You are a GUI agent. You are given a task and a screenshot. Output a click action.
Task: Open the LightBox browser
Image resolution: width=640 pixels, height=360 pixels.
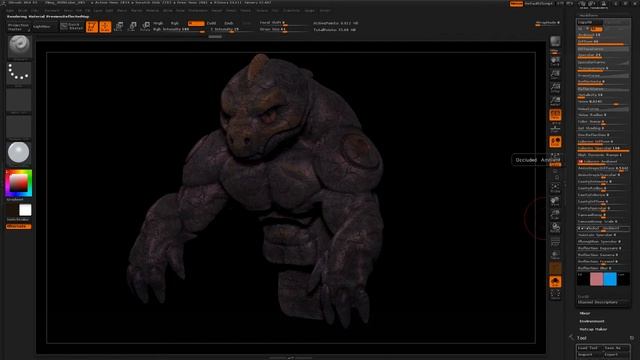tap(42, 27)
